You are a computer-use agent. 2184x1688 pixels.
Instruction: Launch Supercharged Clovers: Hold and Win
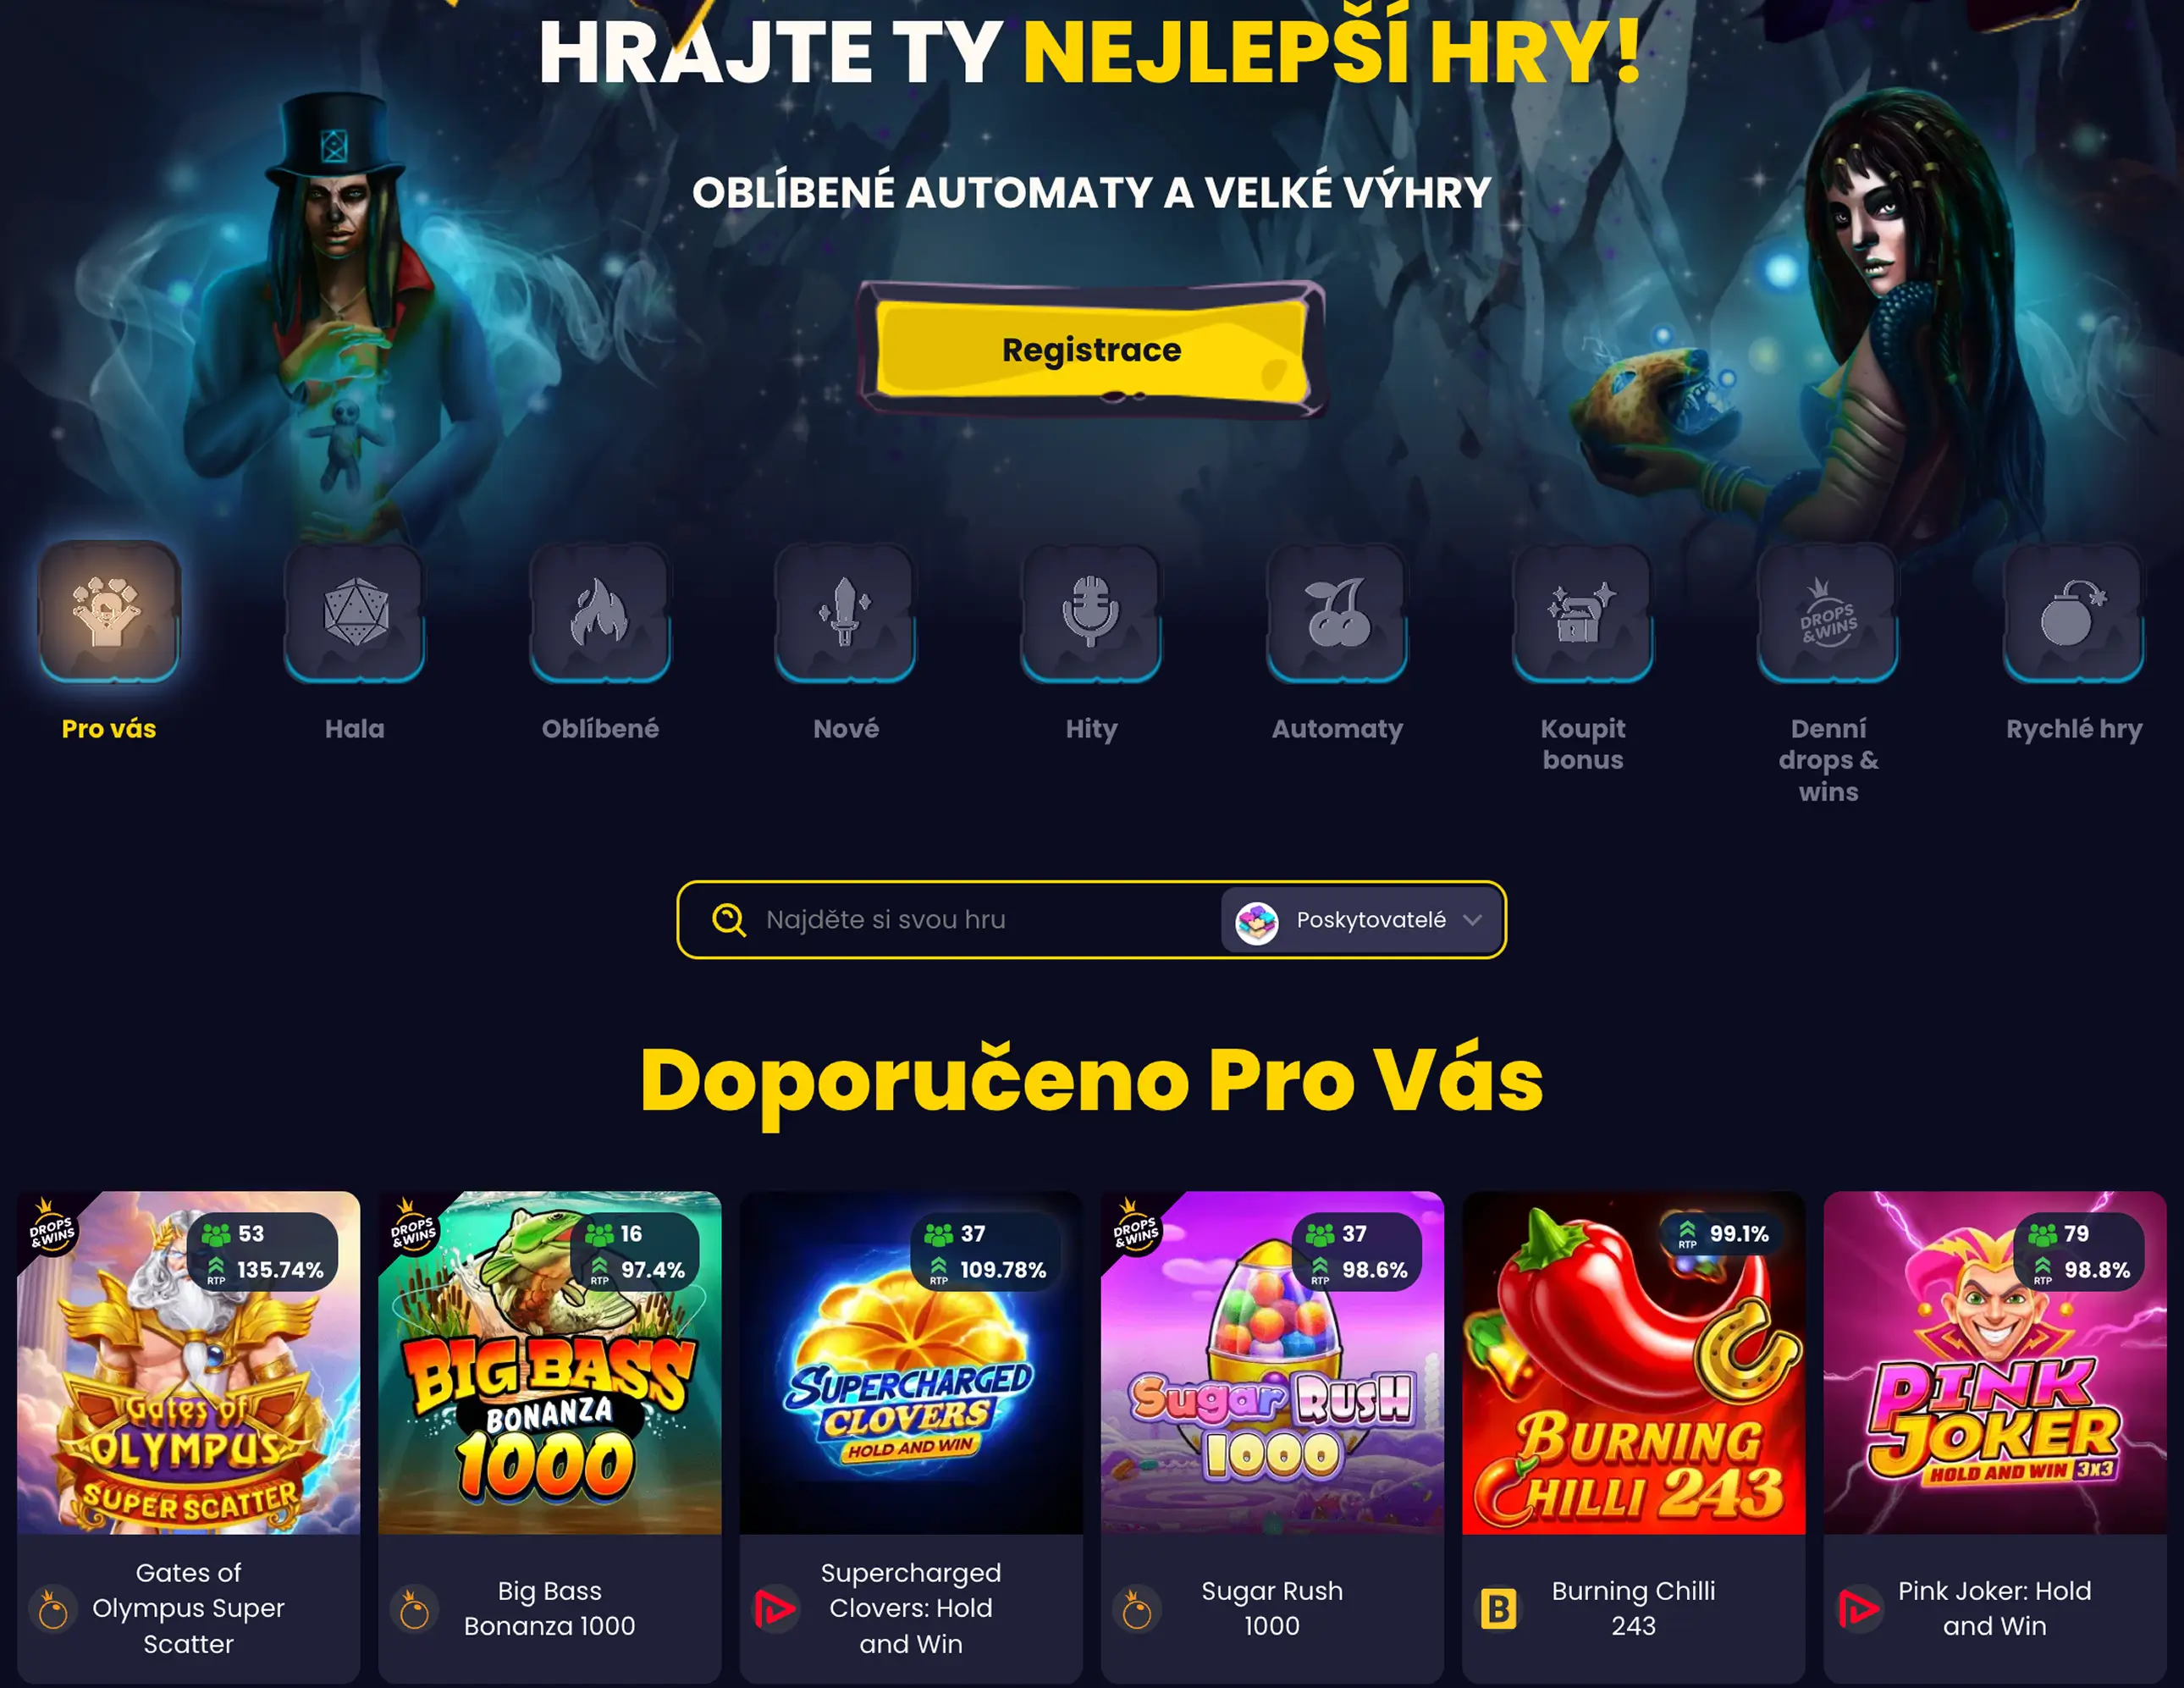911,1362
